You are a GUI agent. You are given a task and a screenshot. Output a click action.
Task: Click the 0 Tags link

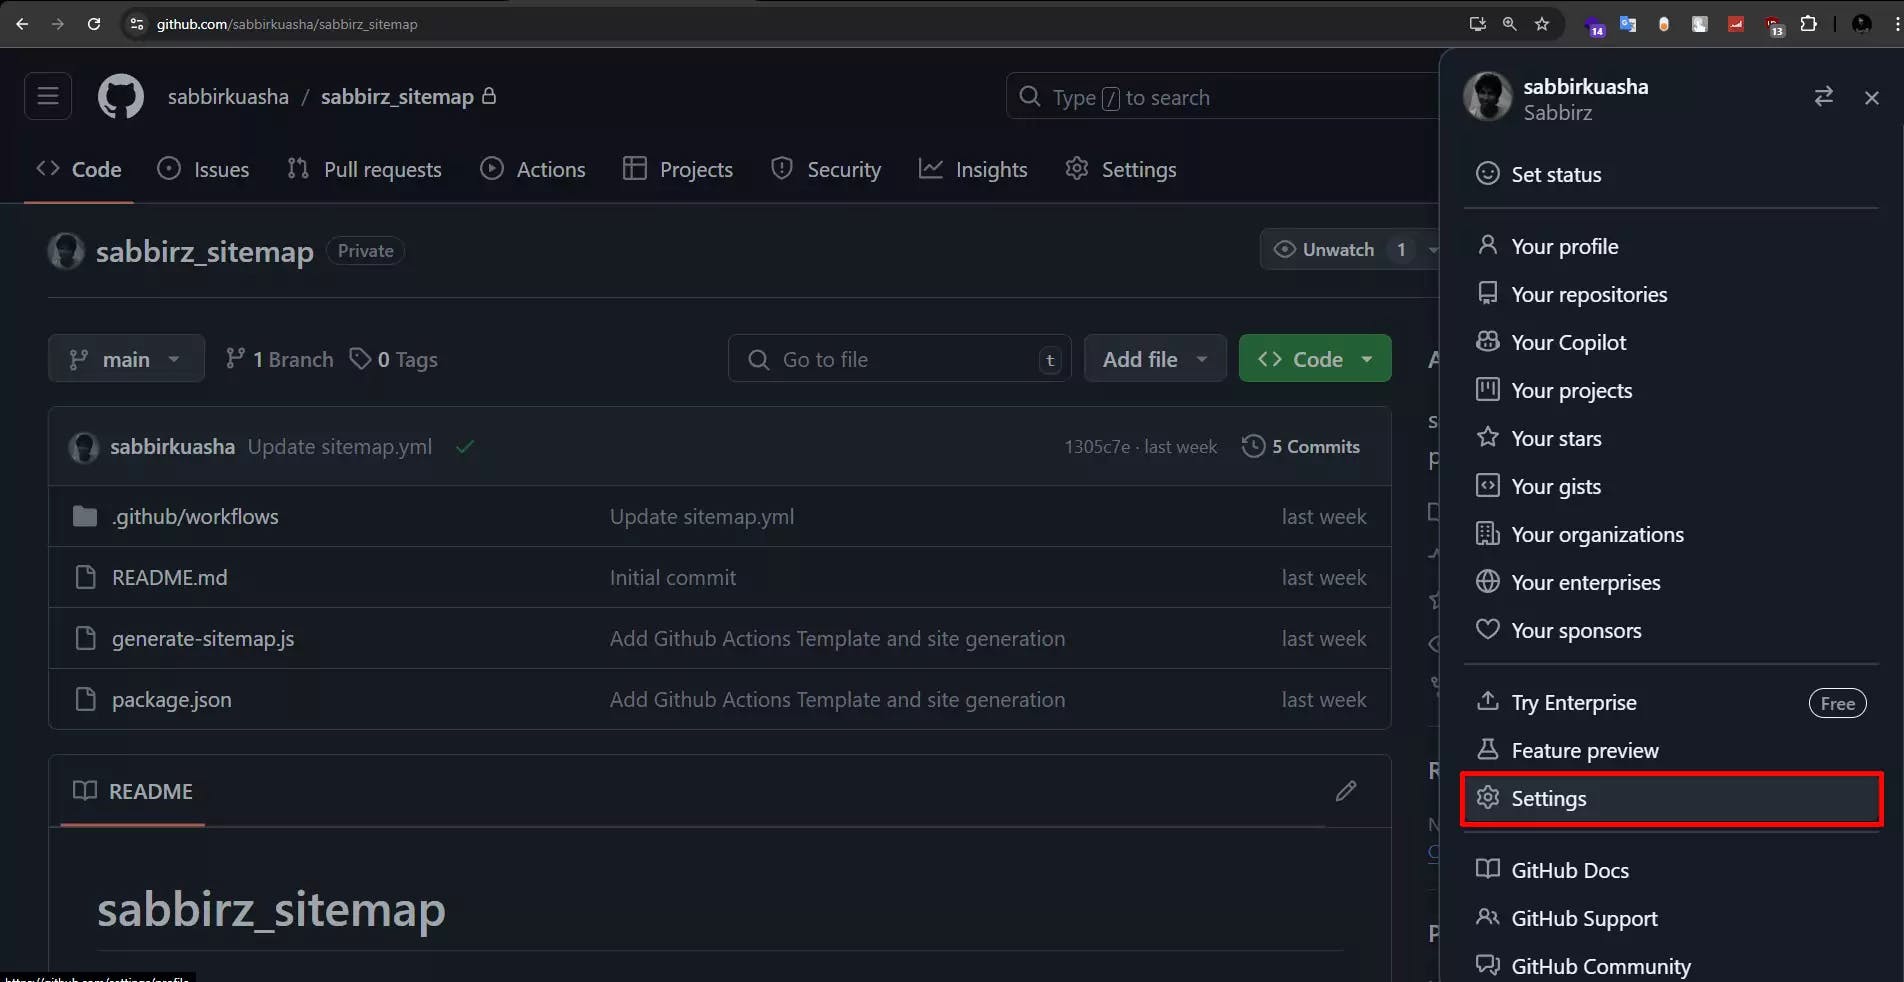point(394,359)
